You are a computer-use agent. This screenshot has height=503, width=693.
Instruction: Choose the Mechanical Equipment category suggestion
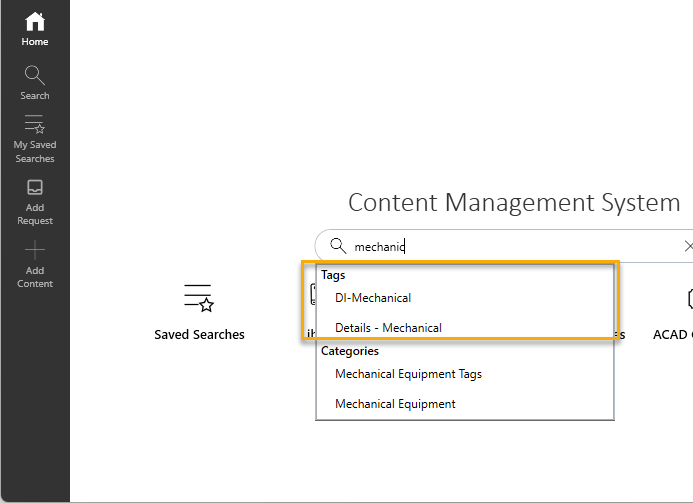tap(395, 404)
